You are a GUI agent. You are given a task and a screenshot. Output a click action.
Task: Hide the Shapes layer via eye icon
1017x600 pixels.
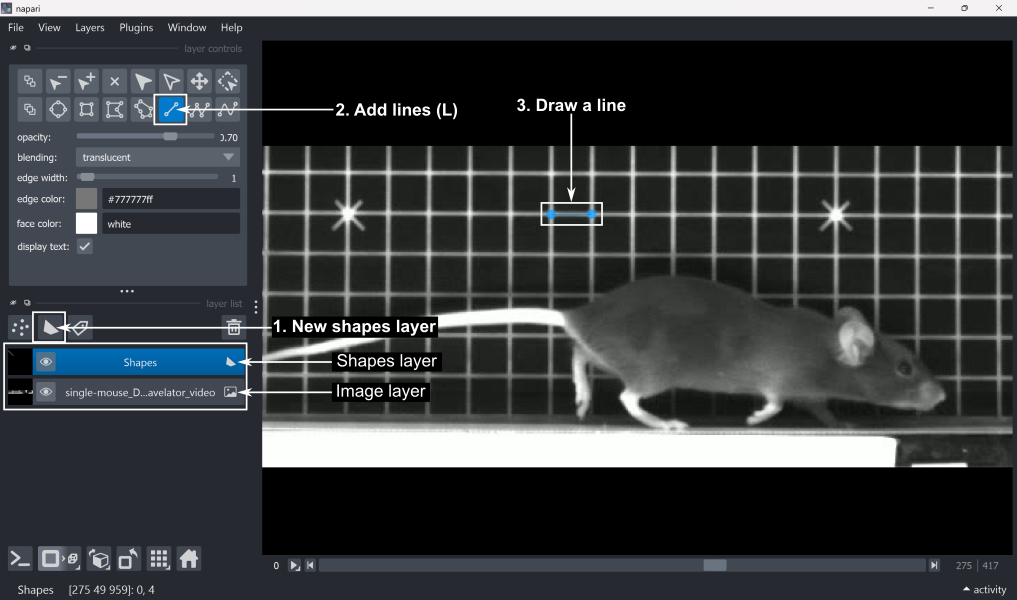coord(46,362)
